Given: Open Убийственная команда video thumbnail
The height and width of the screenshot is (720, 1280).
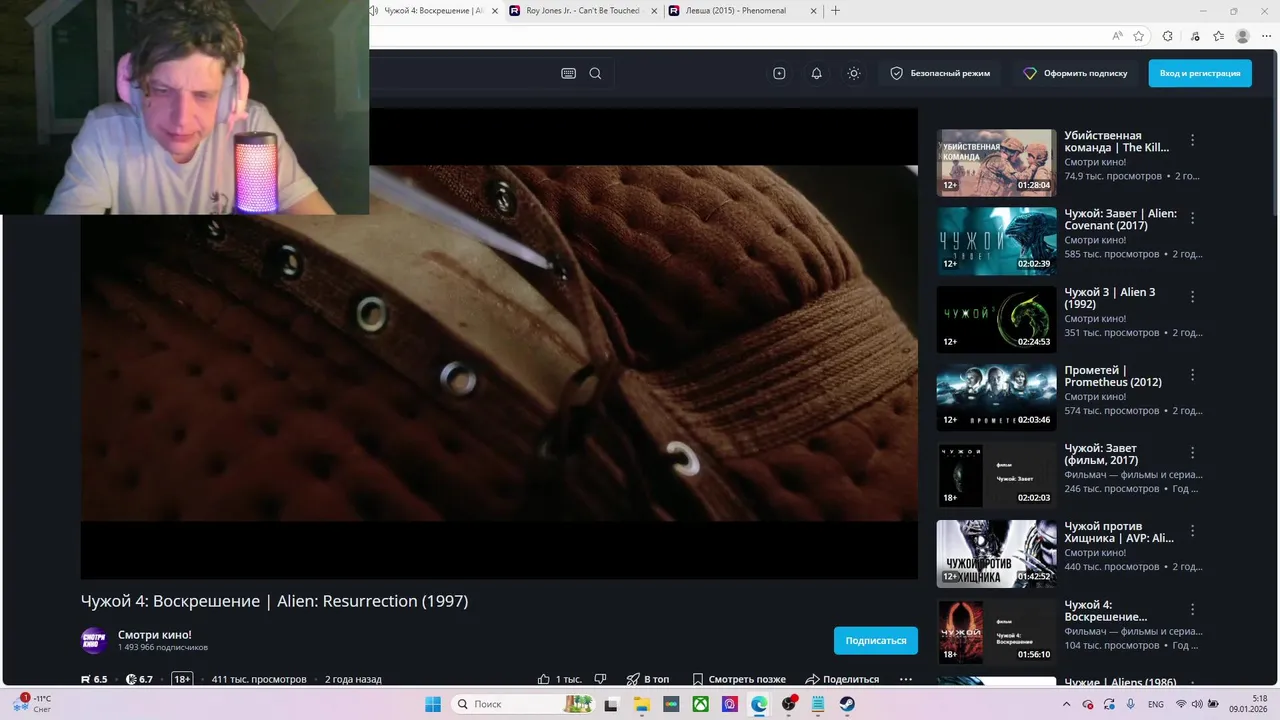Looking at the screenshot, I should click(x=996, y=162).
